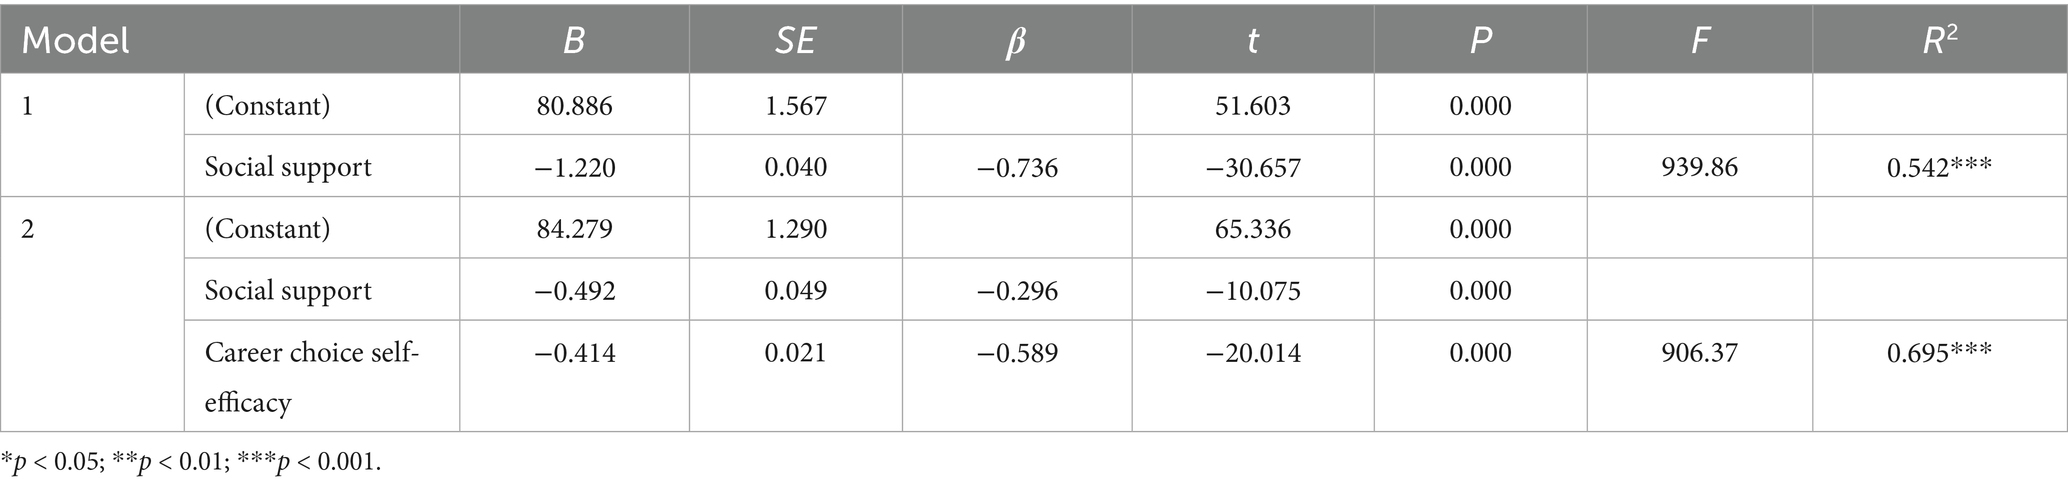Select the F value 906.37
The image size is (2068, 486).
[x=1699, y=353]
